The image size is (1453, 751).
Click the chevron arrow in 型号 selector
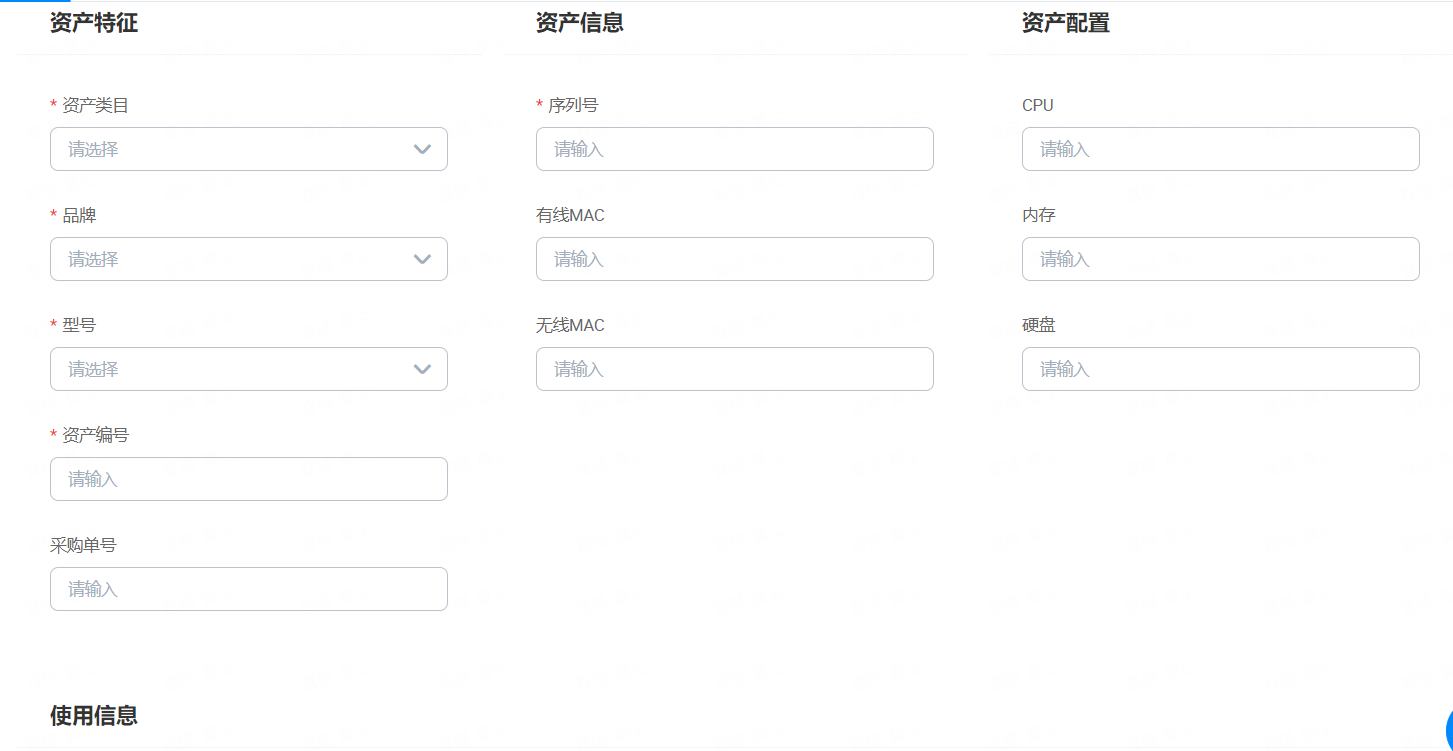[x=422, y=369]
